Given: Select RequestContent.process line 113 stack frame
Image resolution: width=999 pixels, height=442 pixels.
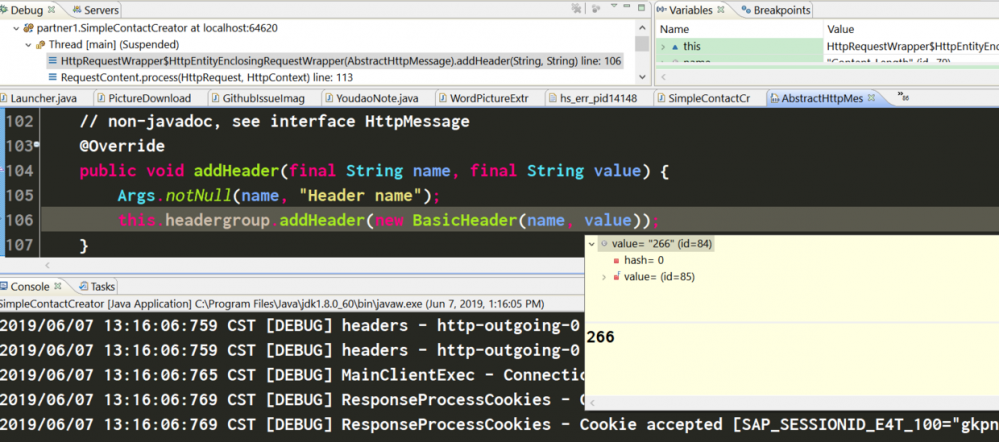Looking at the screenshot, I should [207, 78].
